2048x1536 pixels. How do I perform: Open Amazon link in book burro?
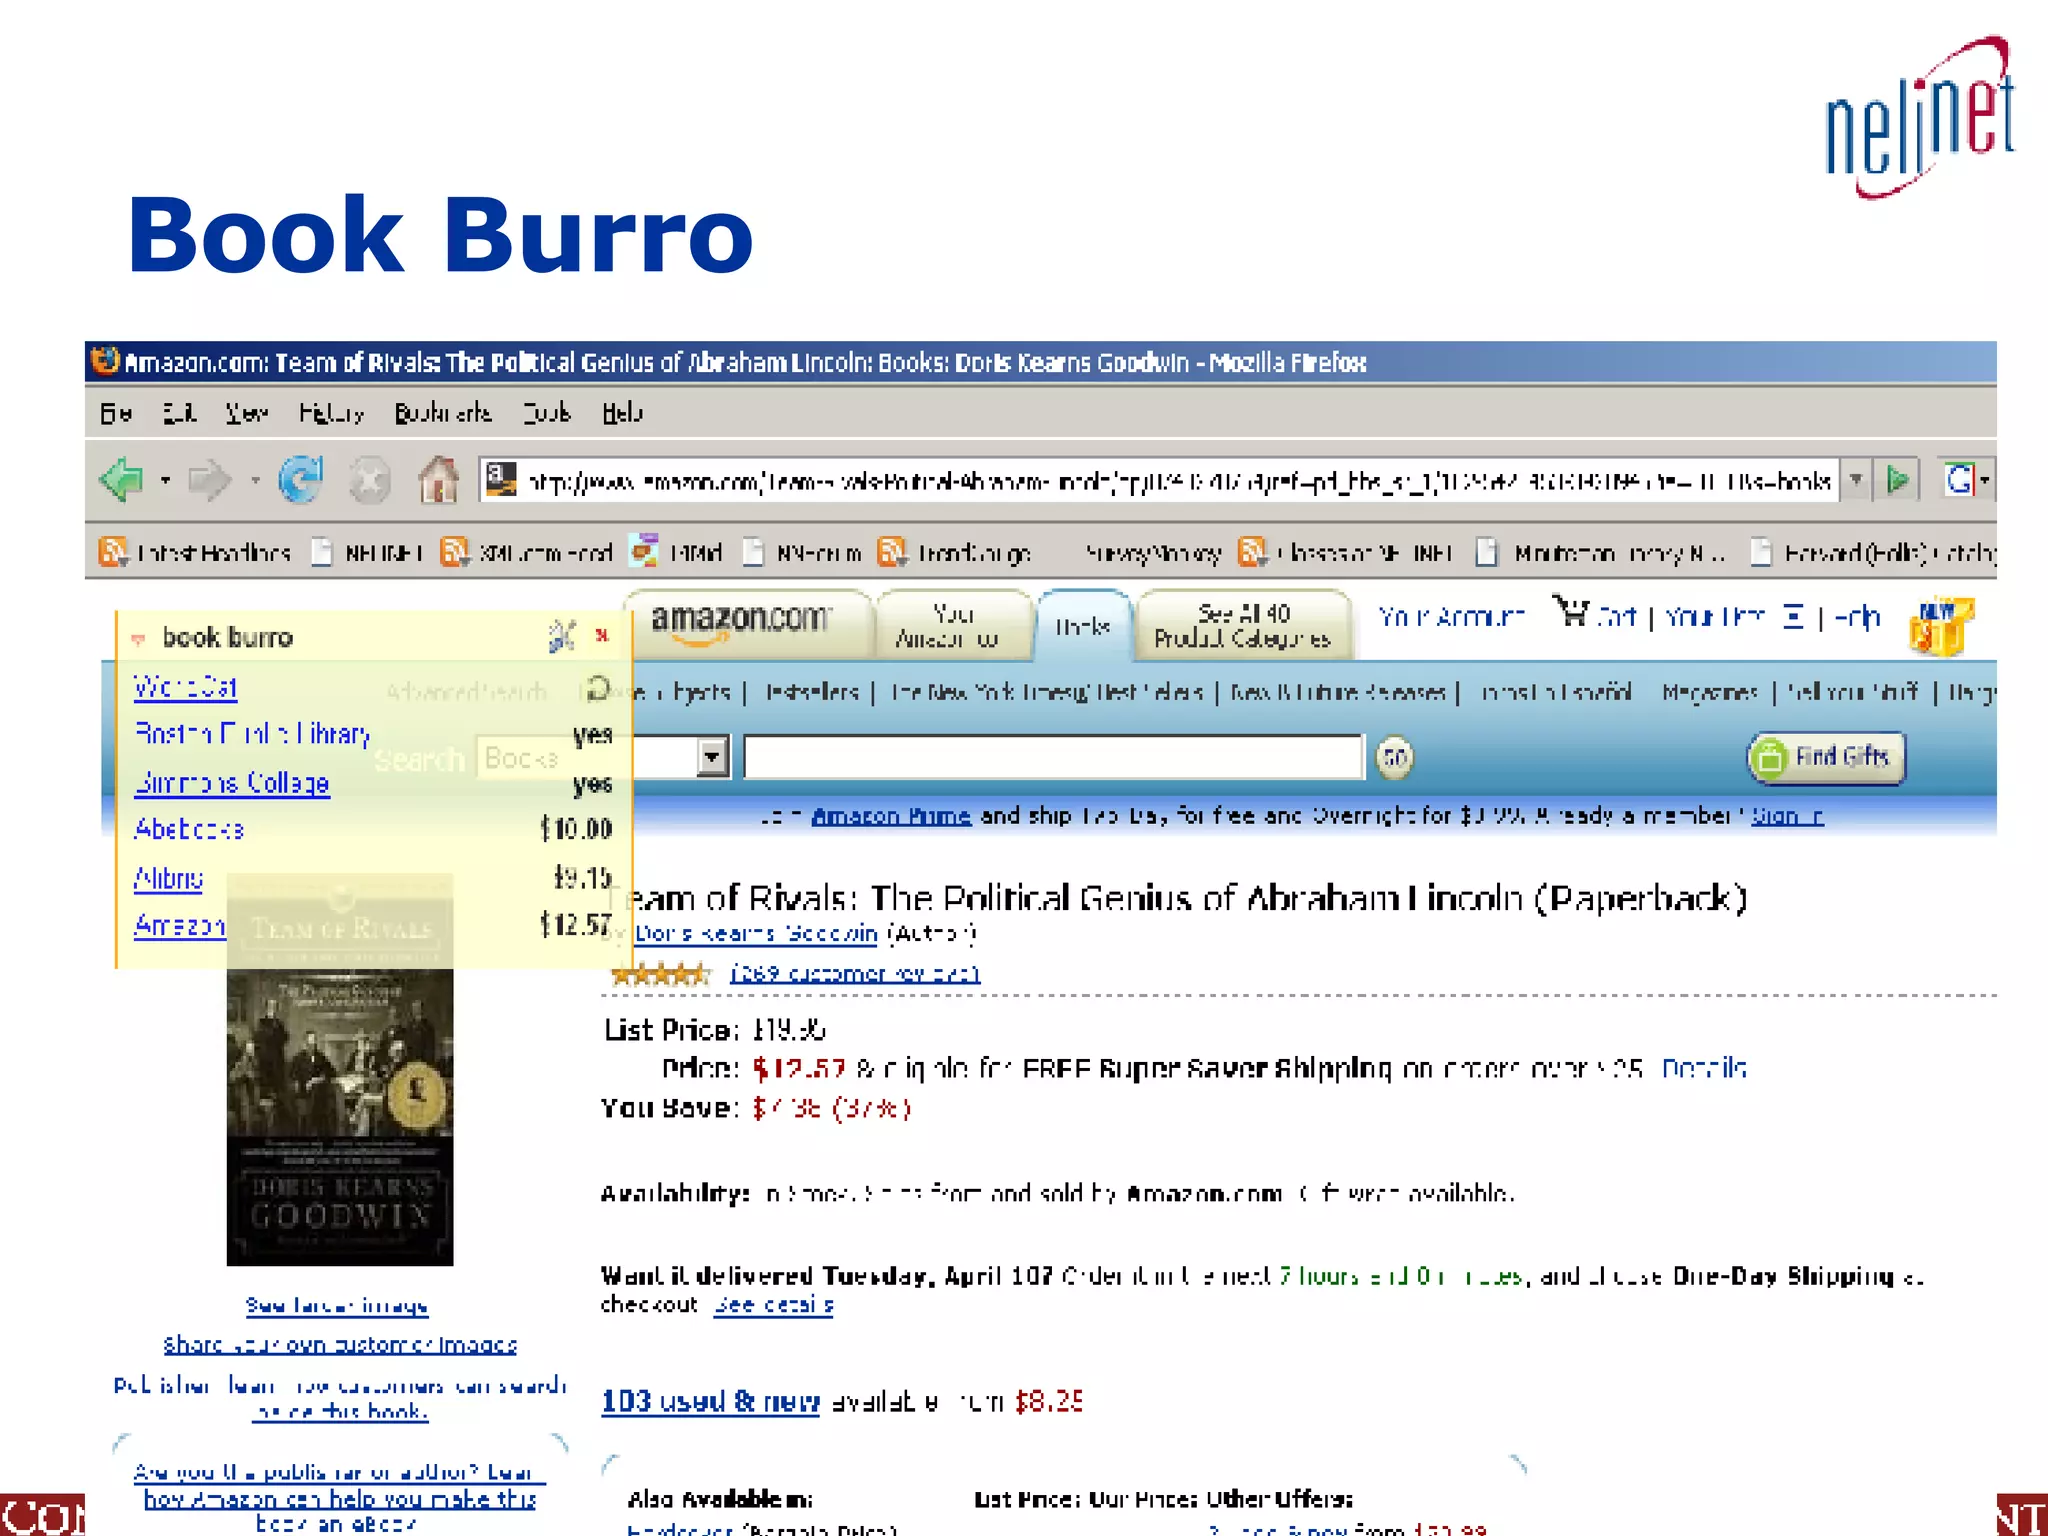180,926
